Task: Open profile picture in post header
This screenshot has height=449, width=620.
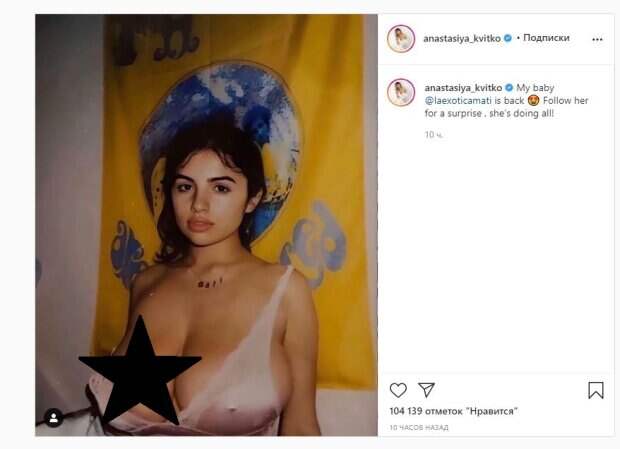Action: click(401, 39)
